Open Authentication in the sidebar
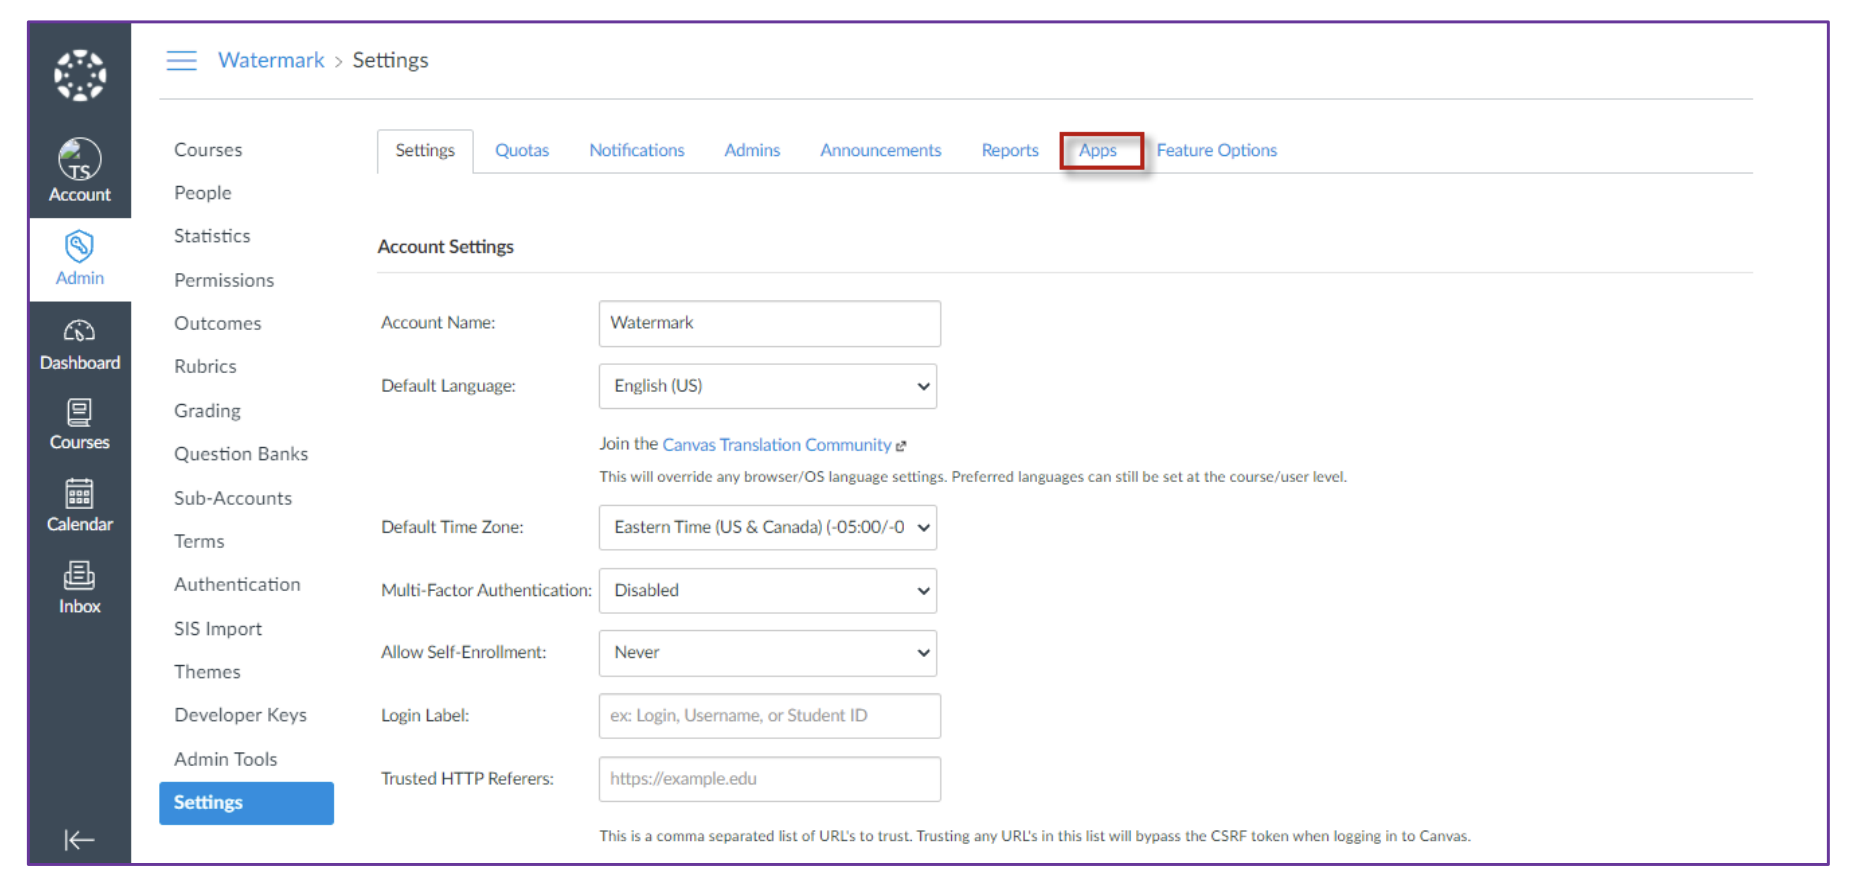Screen dimensions: 1850x886 (x=237, y=585)
